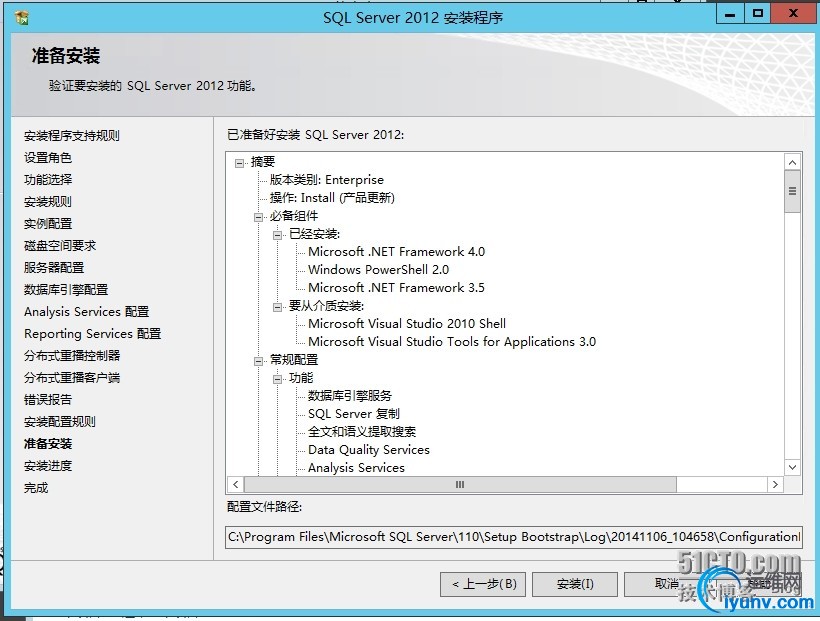Select Microsoft .NET Framework 3.5 row
Image resolution: width=820 pixels, height=621 pixels.
396,288
